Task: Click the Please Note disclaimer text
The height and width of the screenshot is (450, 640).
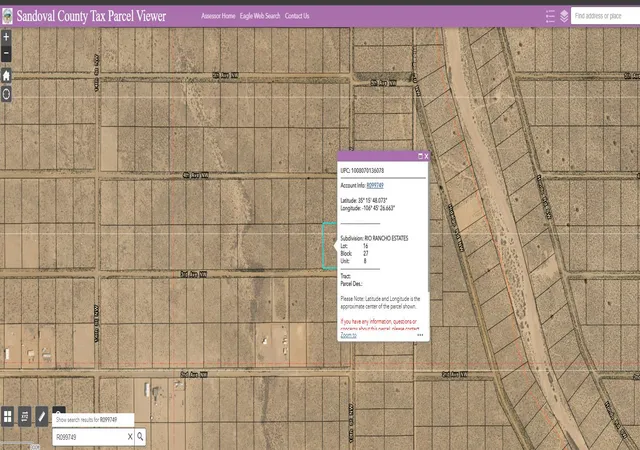Action: point(380,303)
